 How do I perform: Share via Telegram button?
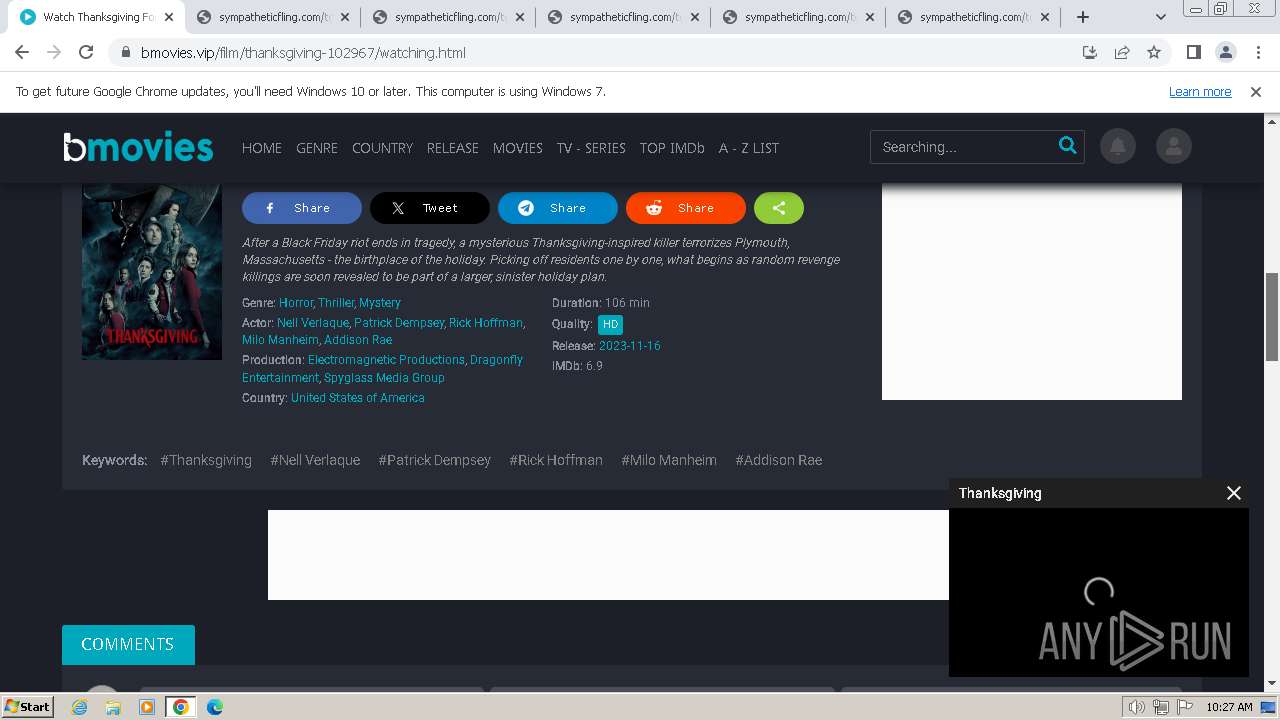558,208
